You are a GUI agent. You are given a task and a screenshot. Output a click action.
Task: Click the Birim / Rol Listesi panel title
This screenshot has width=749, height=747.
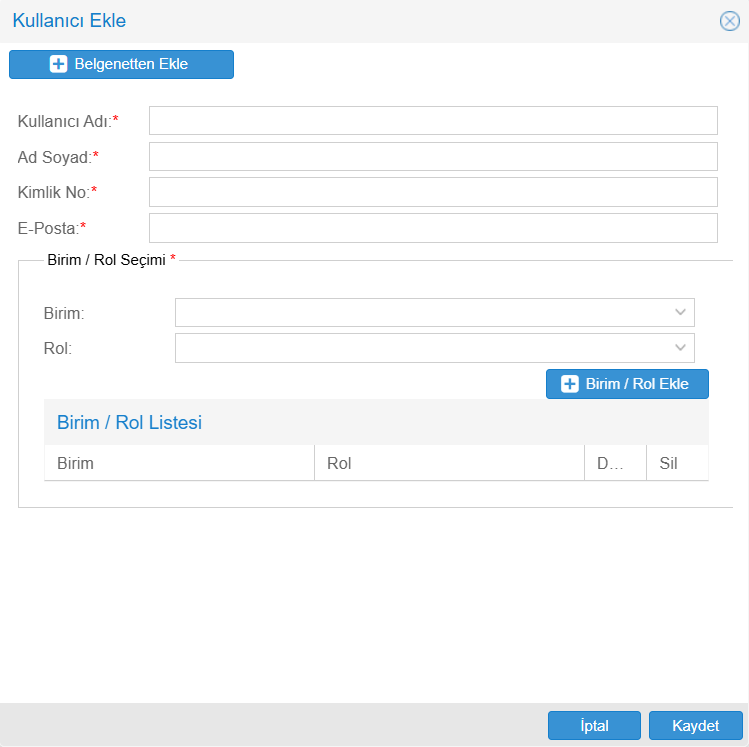129,423
